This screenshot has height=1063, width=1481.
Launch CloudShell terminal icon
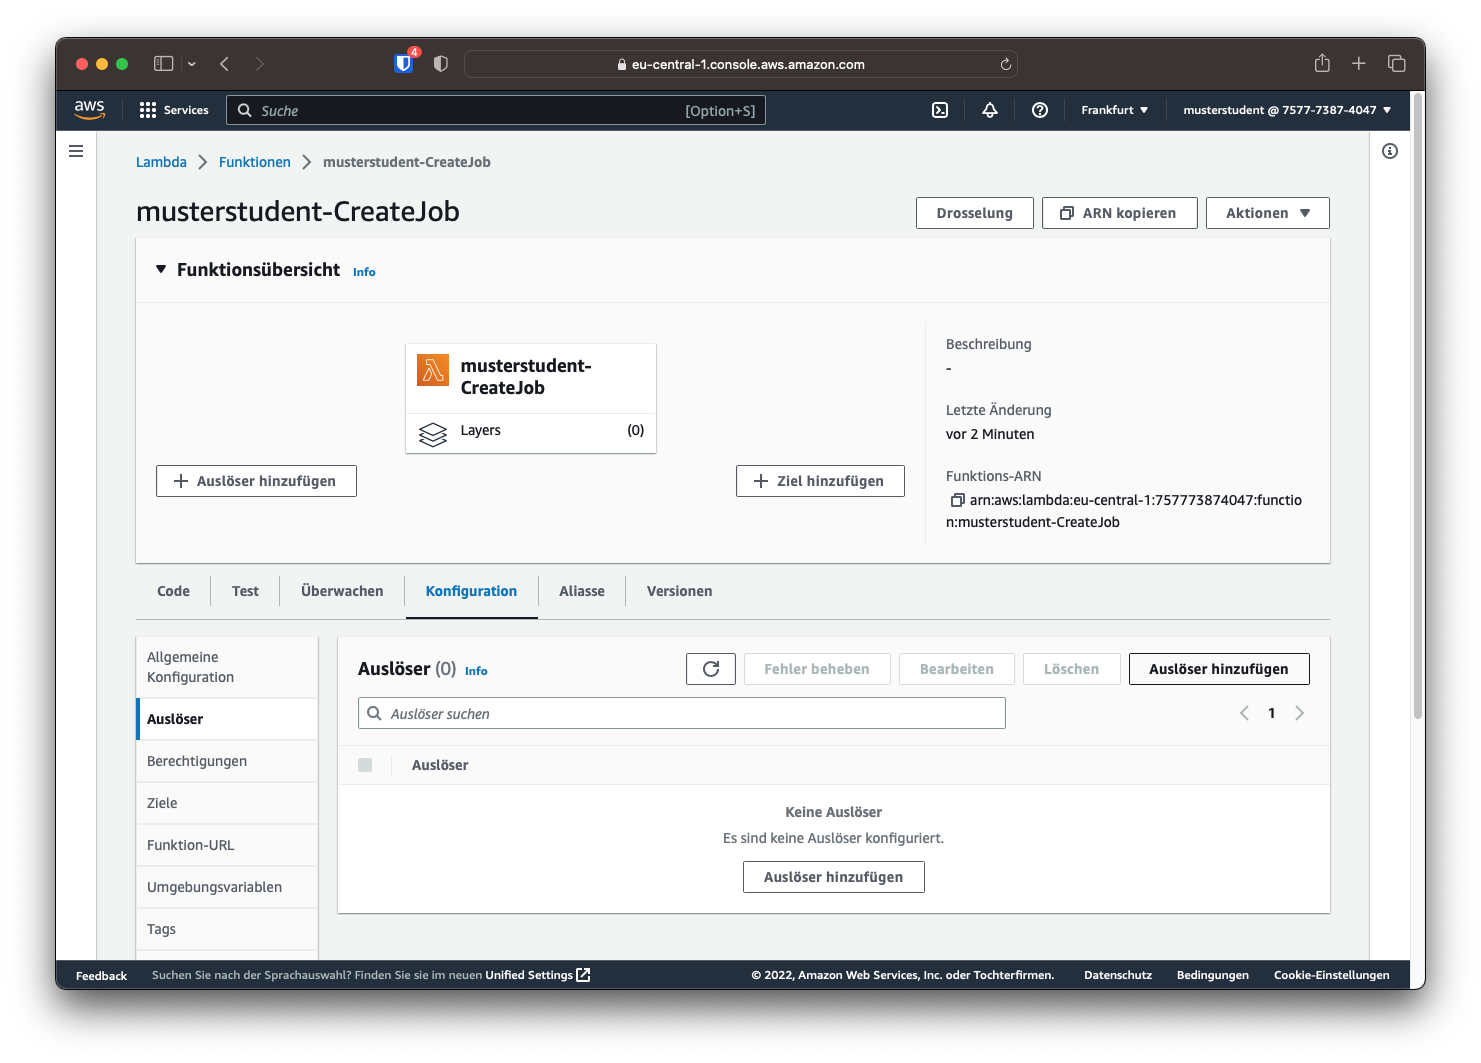[x=940, y=110]
